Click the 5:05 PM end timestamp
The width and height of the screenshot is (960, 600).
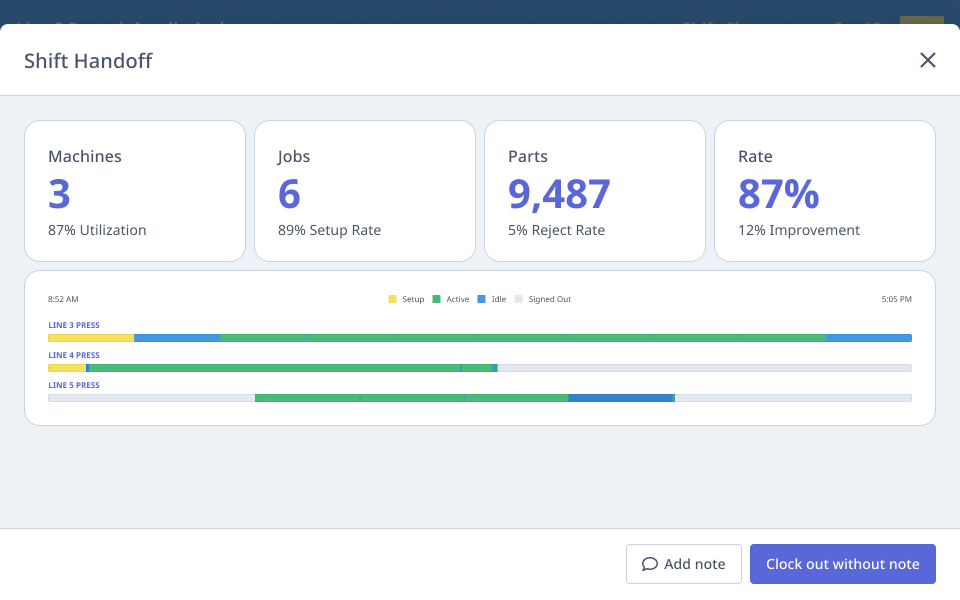[897, 299]
